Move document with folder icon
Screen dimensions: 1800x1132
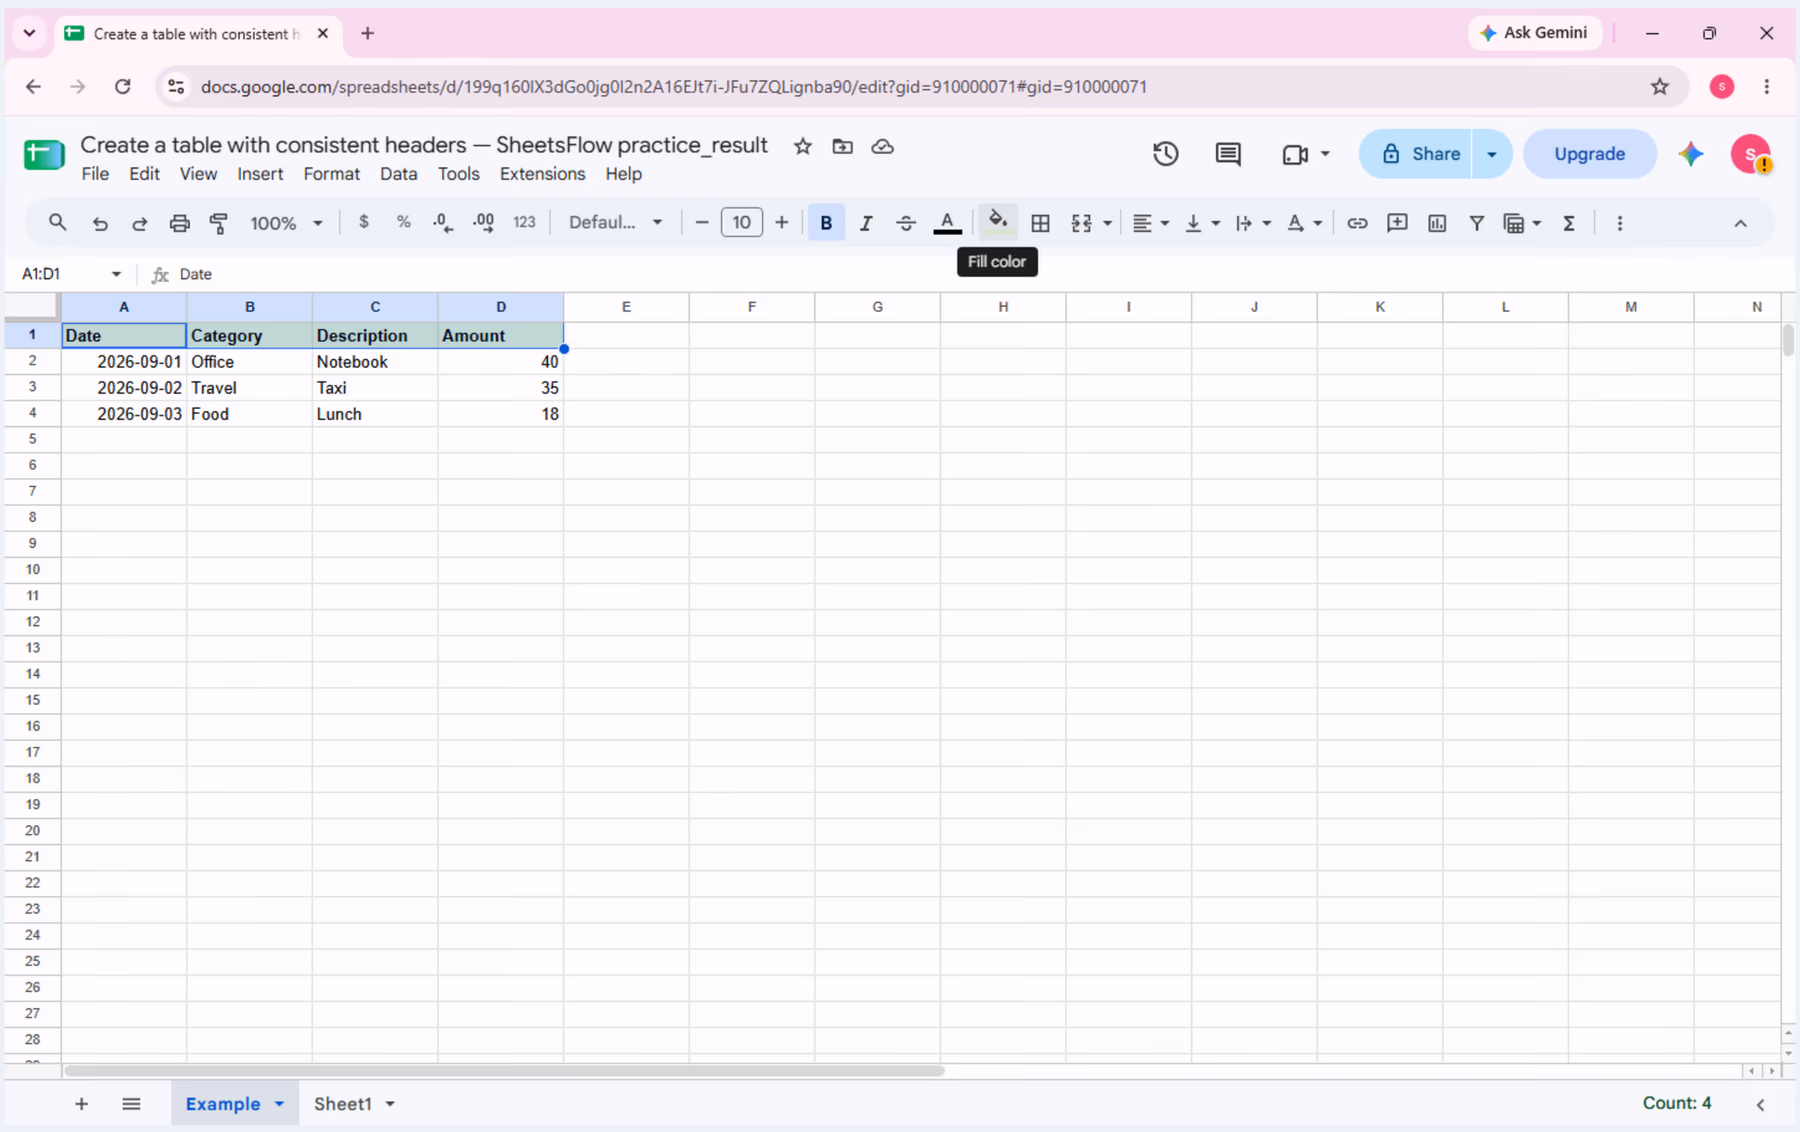pos(842,146)
